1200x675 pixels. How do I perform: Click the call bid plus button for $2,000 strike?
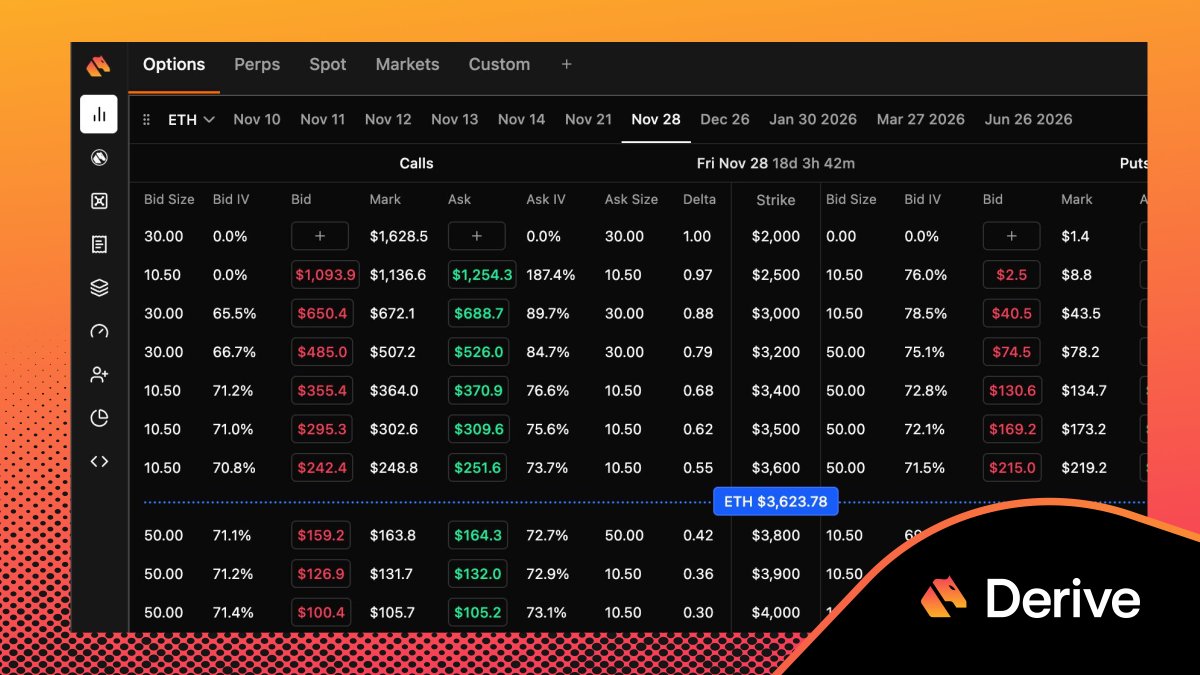pos(320,236)
